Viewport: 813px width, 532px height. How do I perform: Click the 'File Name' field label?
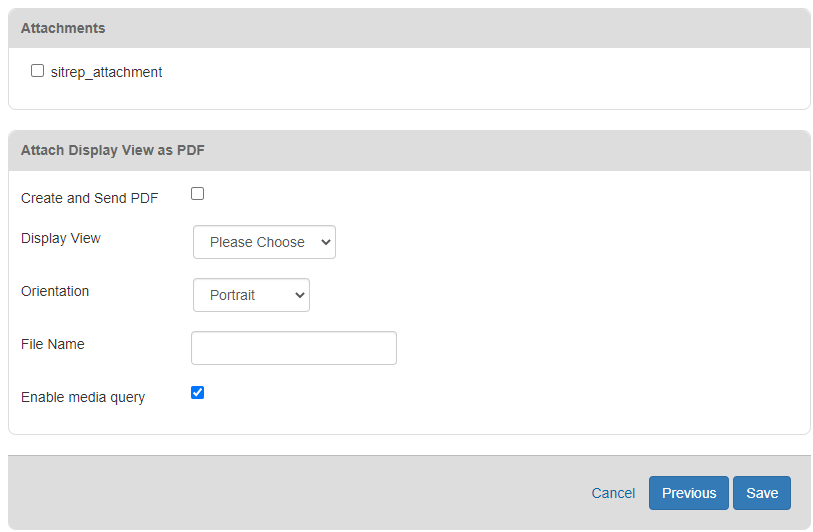point(53,344)
